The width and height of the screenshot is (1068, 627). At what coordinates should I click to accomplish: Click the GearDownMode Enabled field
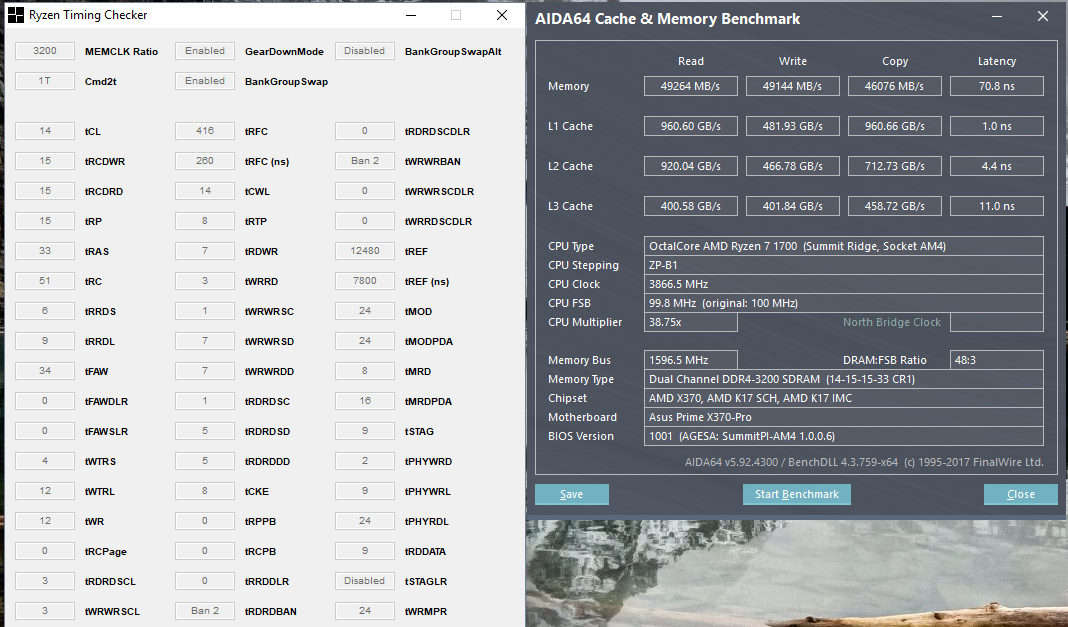click(205, 51)
